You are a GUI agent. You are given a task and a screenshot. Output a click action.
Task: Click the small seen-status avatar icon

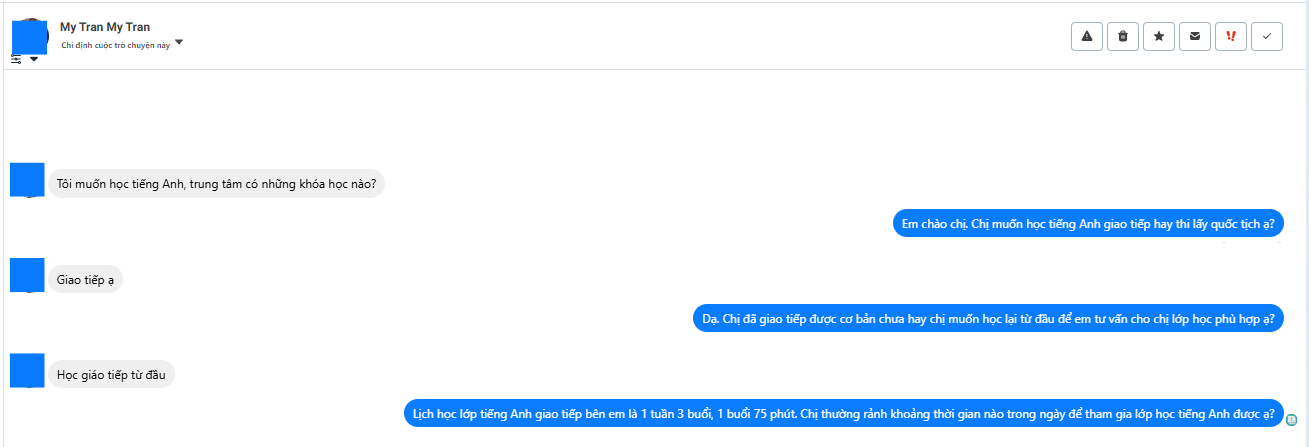coord(1292,420)
